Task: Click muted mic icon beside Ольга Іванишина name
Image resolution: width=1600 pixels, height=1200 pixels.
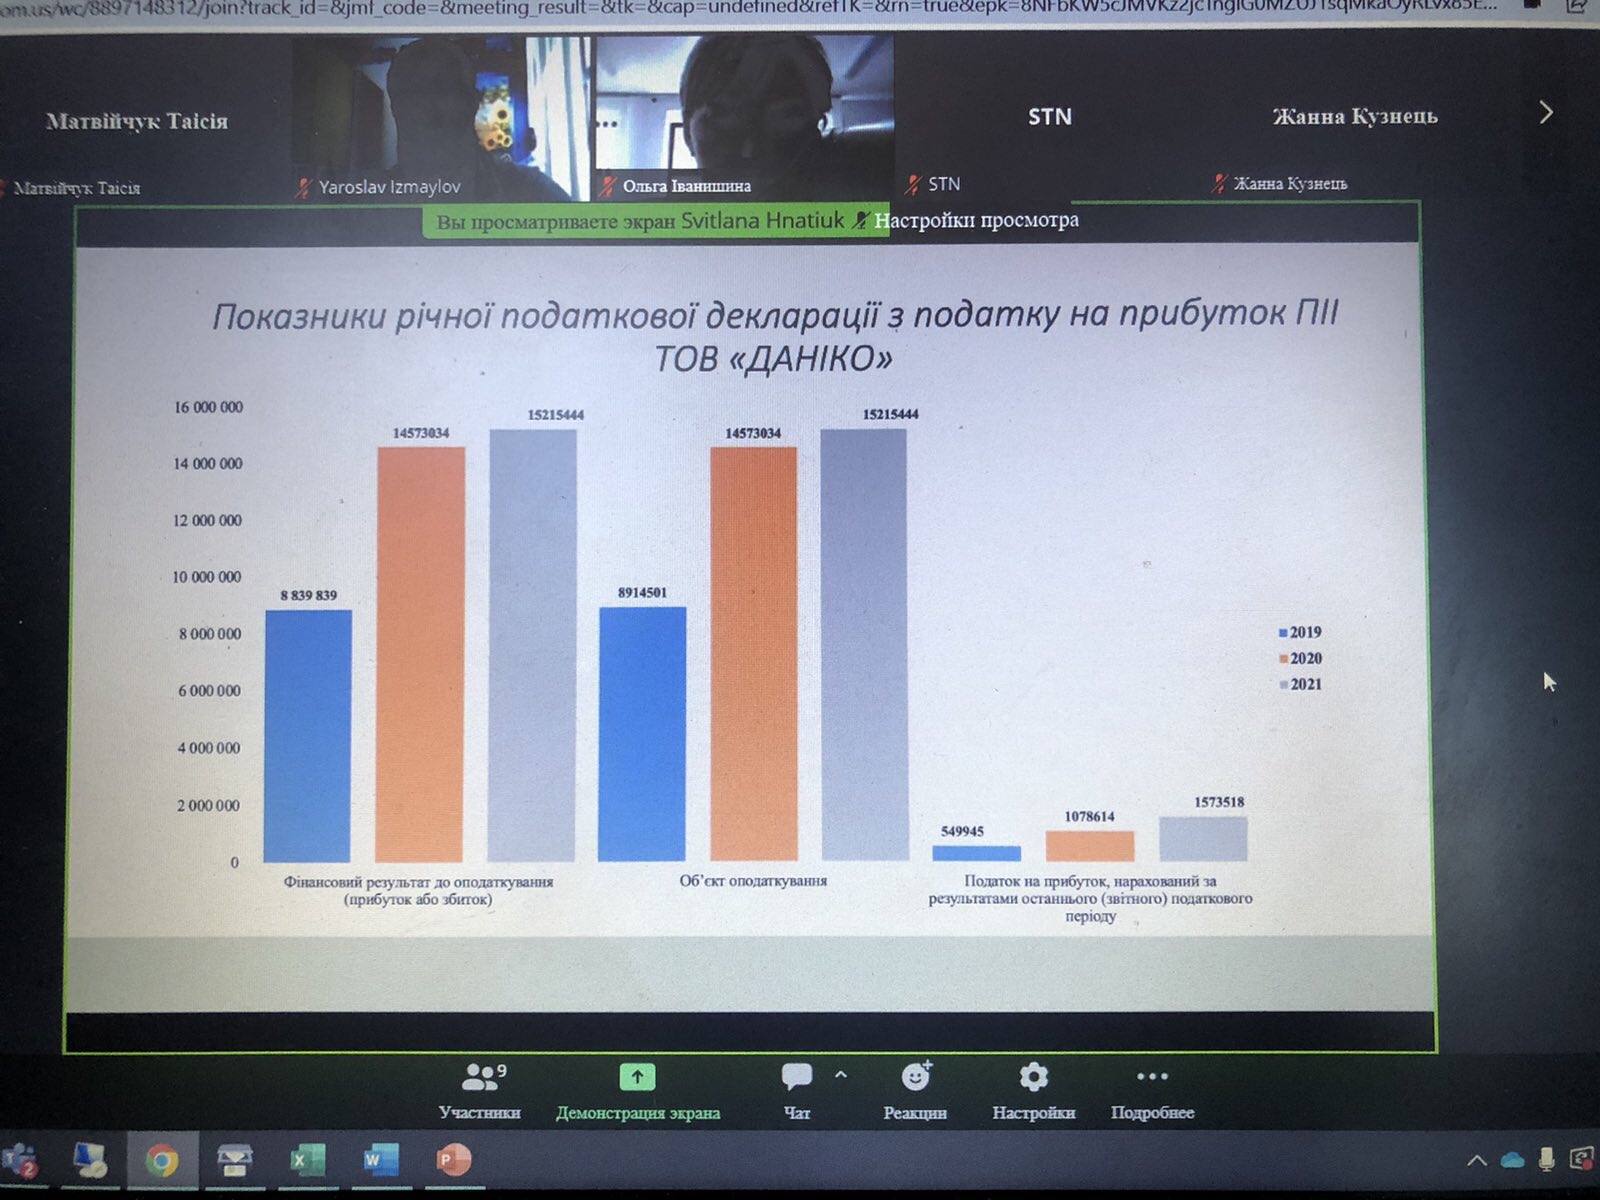Action: click(x=608, y=186)
